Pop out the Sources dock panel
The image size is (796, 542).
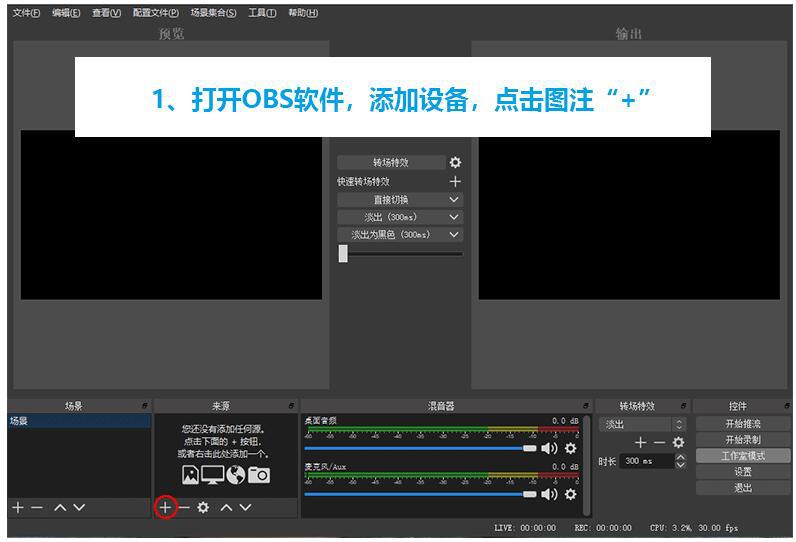click(x=291, y=405)
